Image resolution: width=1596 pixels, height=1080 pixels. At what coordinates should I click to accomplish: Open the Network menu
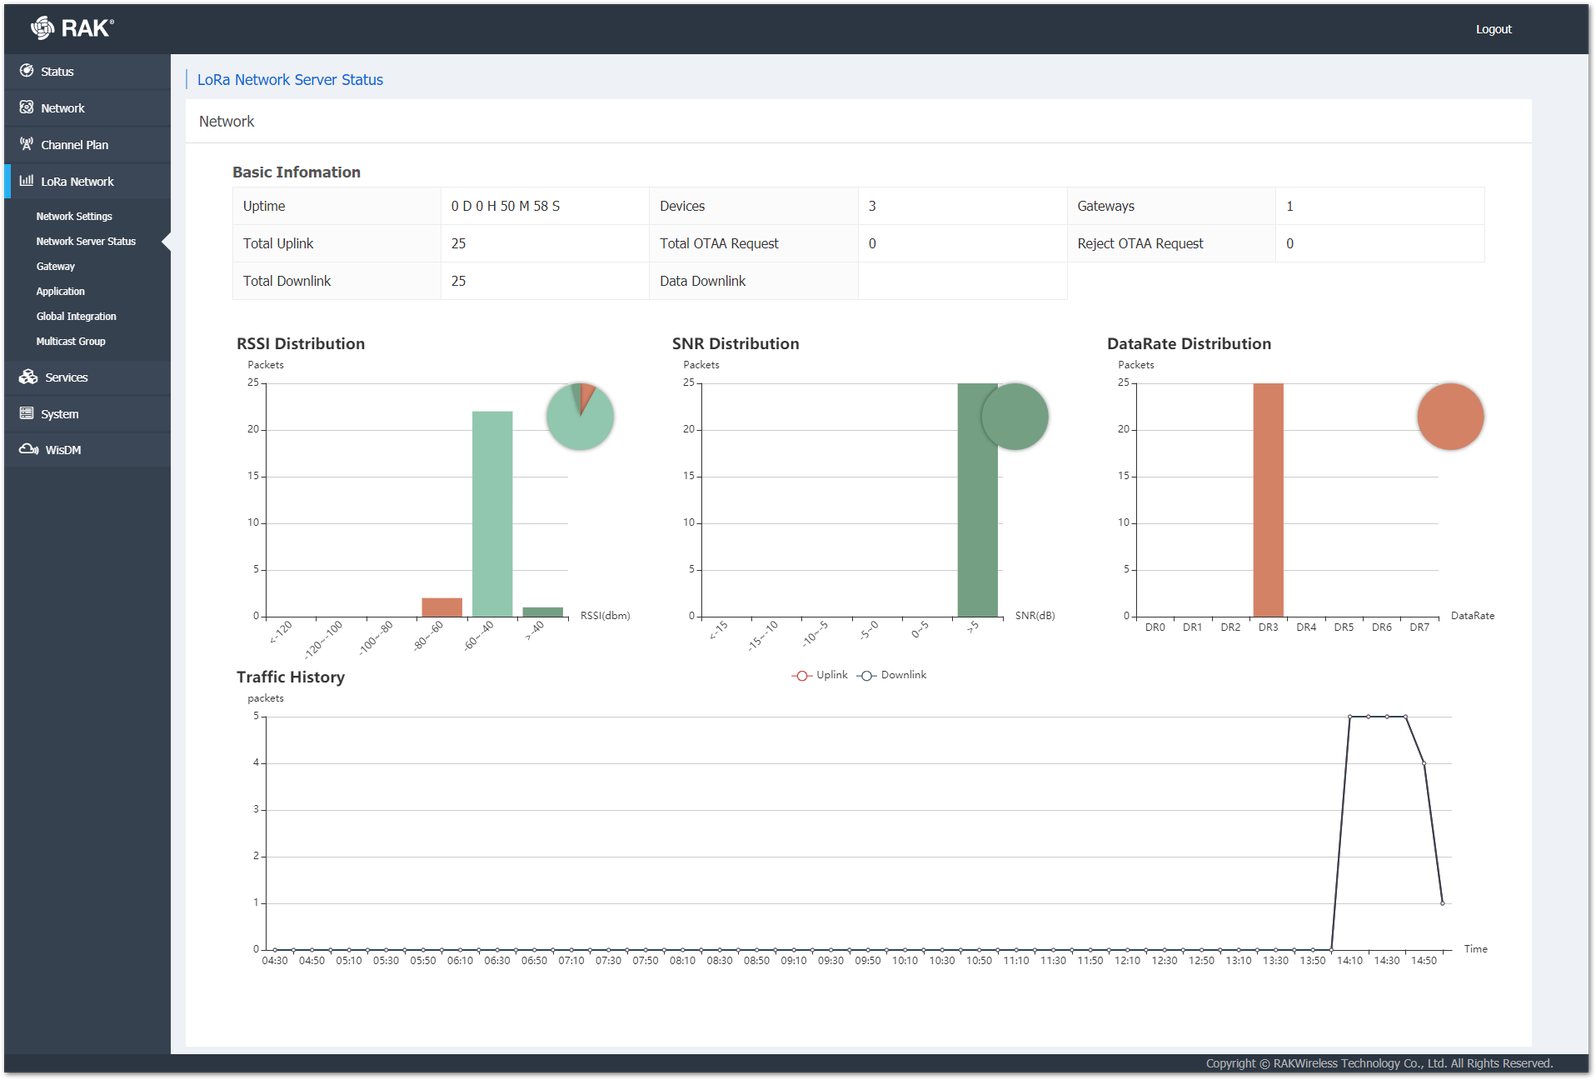point(87,108)
